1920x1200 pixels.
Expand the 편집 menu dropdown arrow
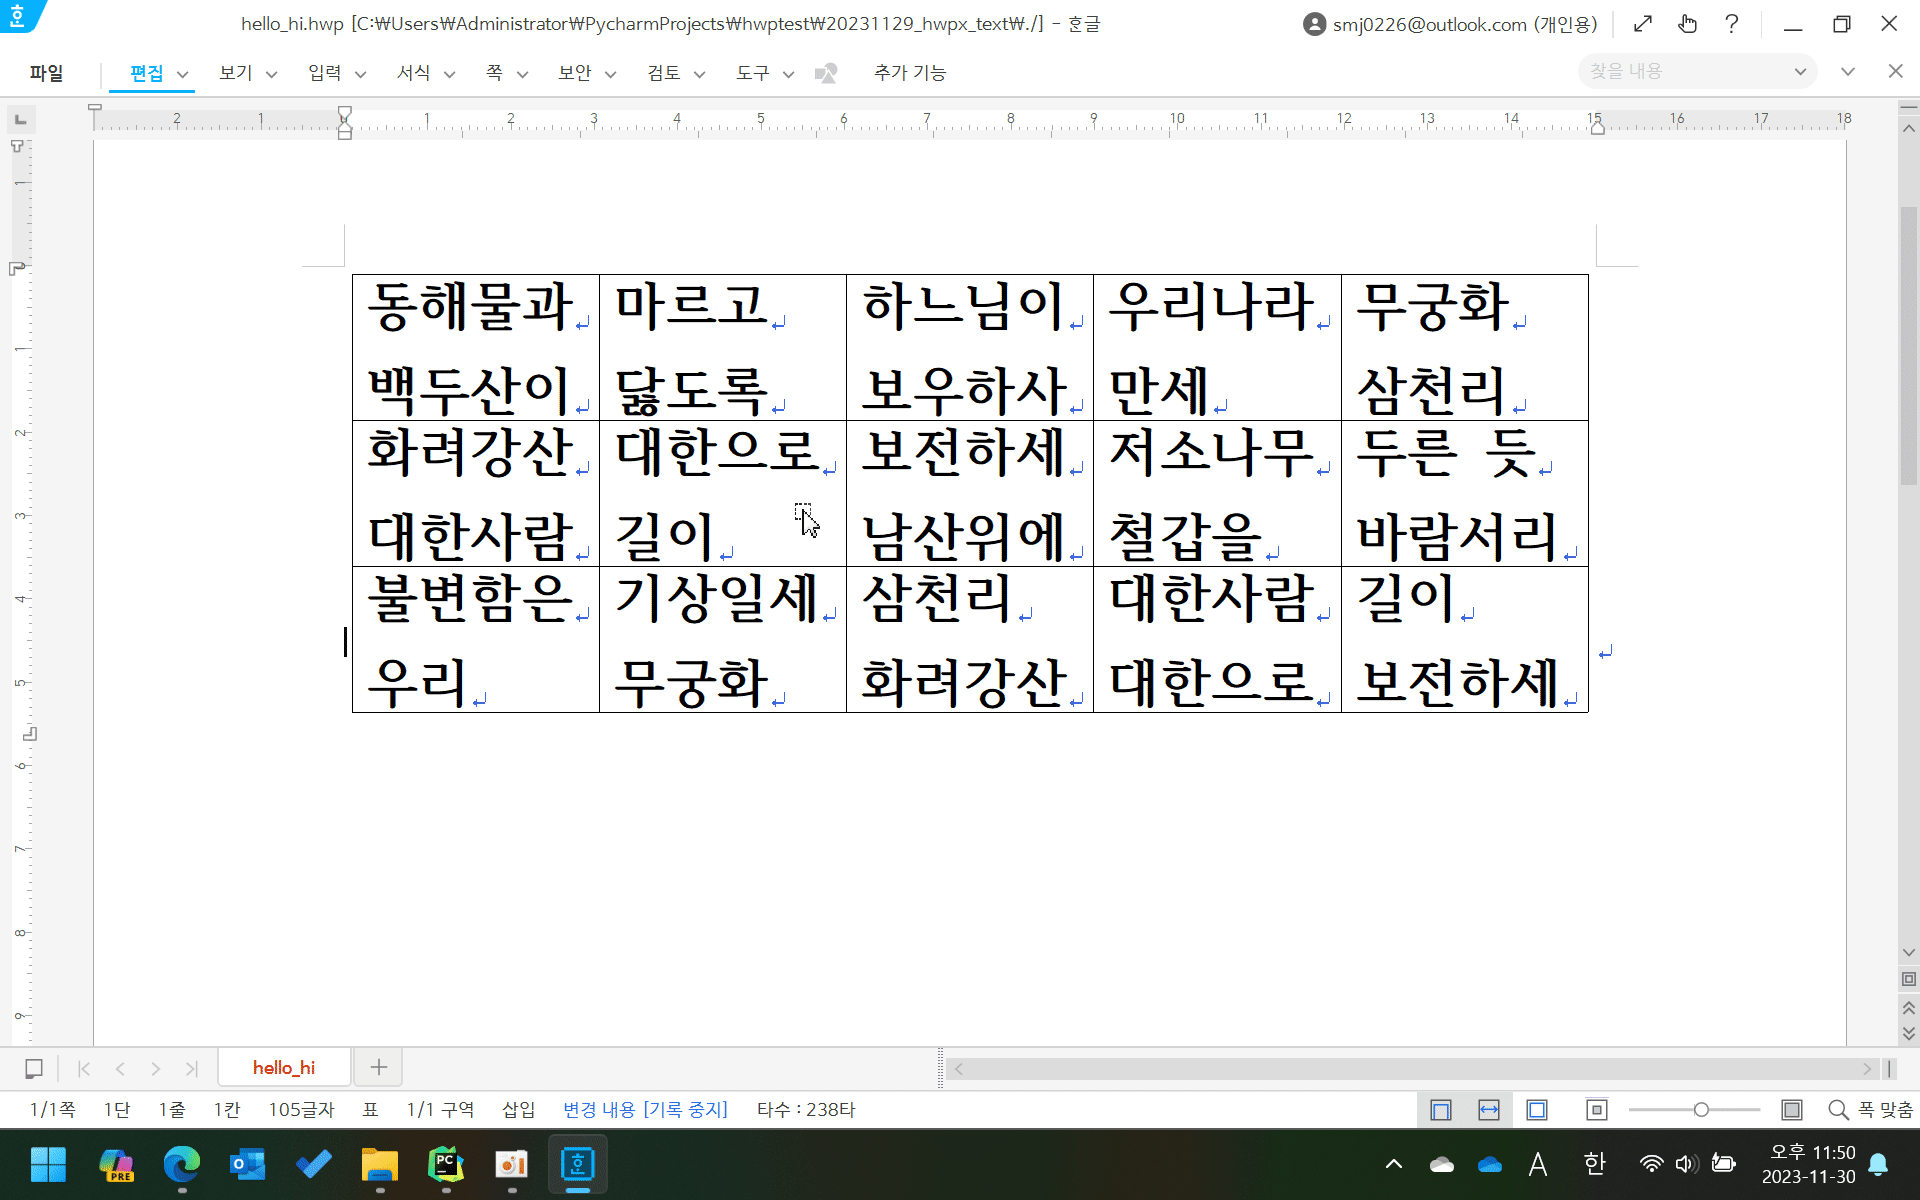(183, 74)
